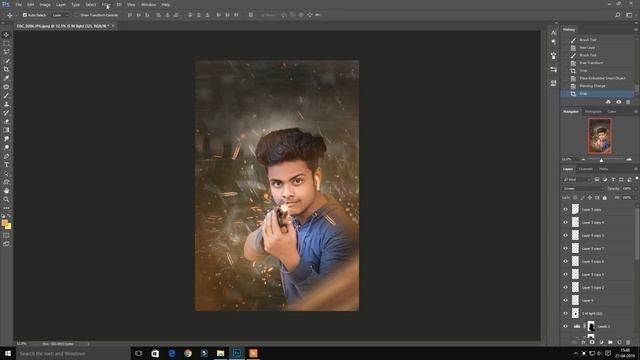Screen dimensions: 640x360
Task: Toggle the lock all layer attributes icon
Action: coord(605,198)
